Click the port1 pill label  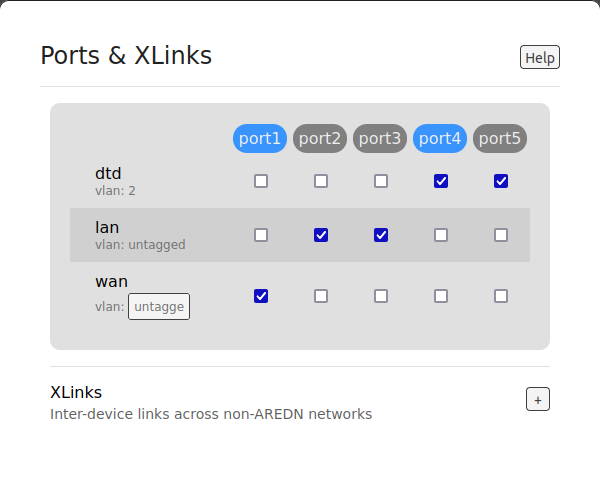click(x=260, y=138)
